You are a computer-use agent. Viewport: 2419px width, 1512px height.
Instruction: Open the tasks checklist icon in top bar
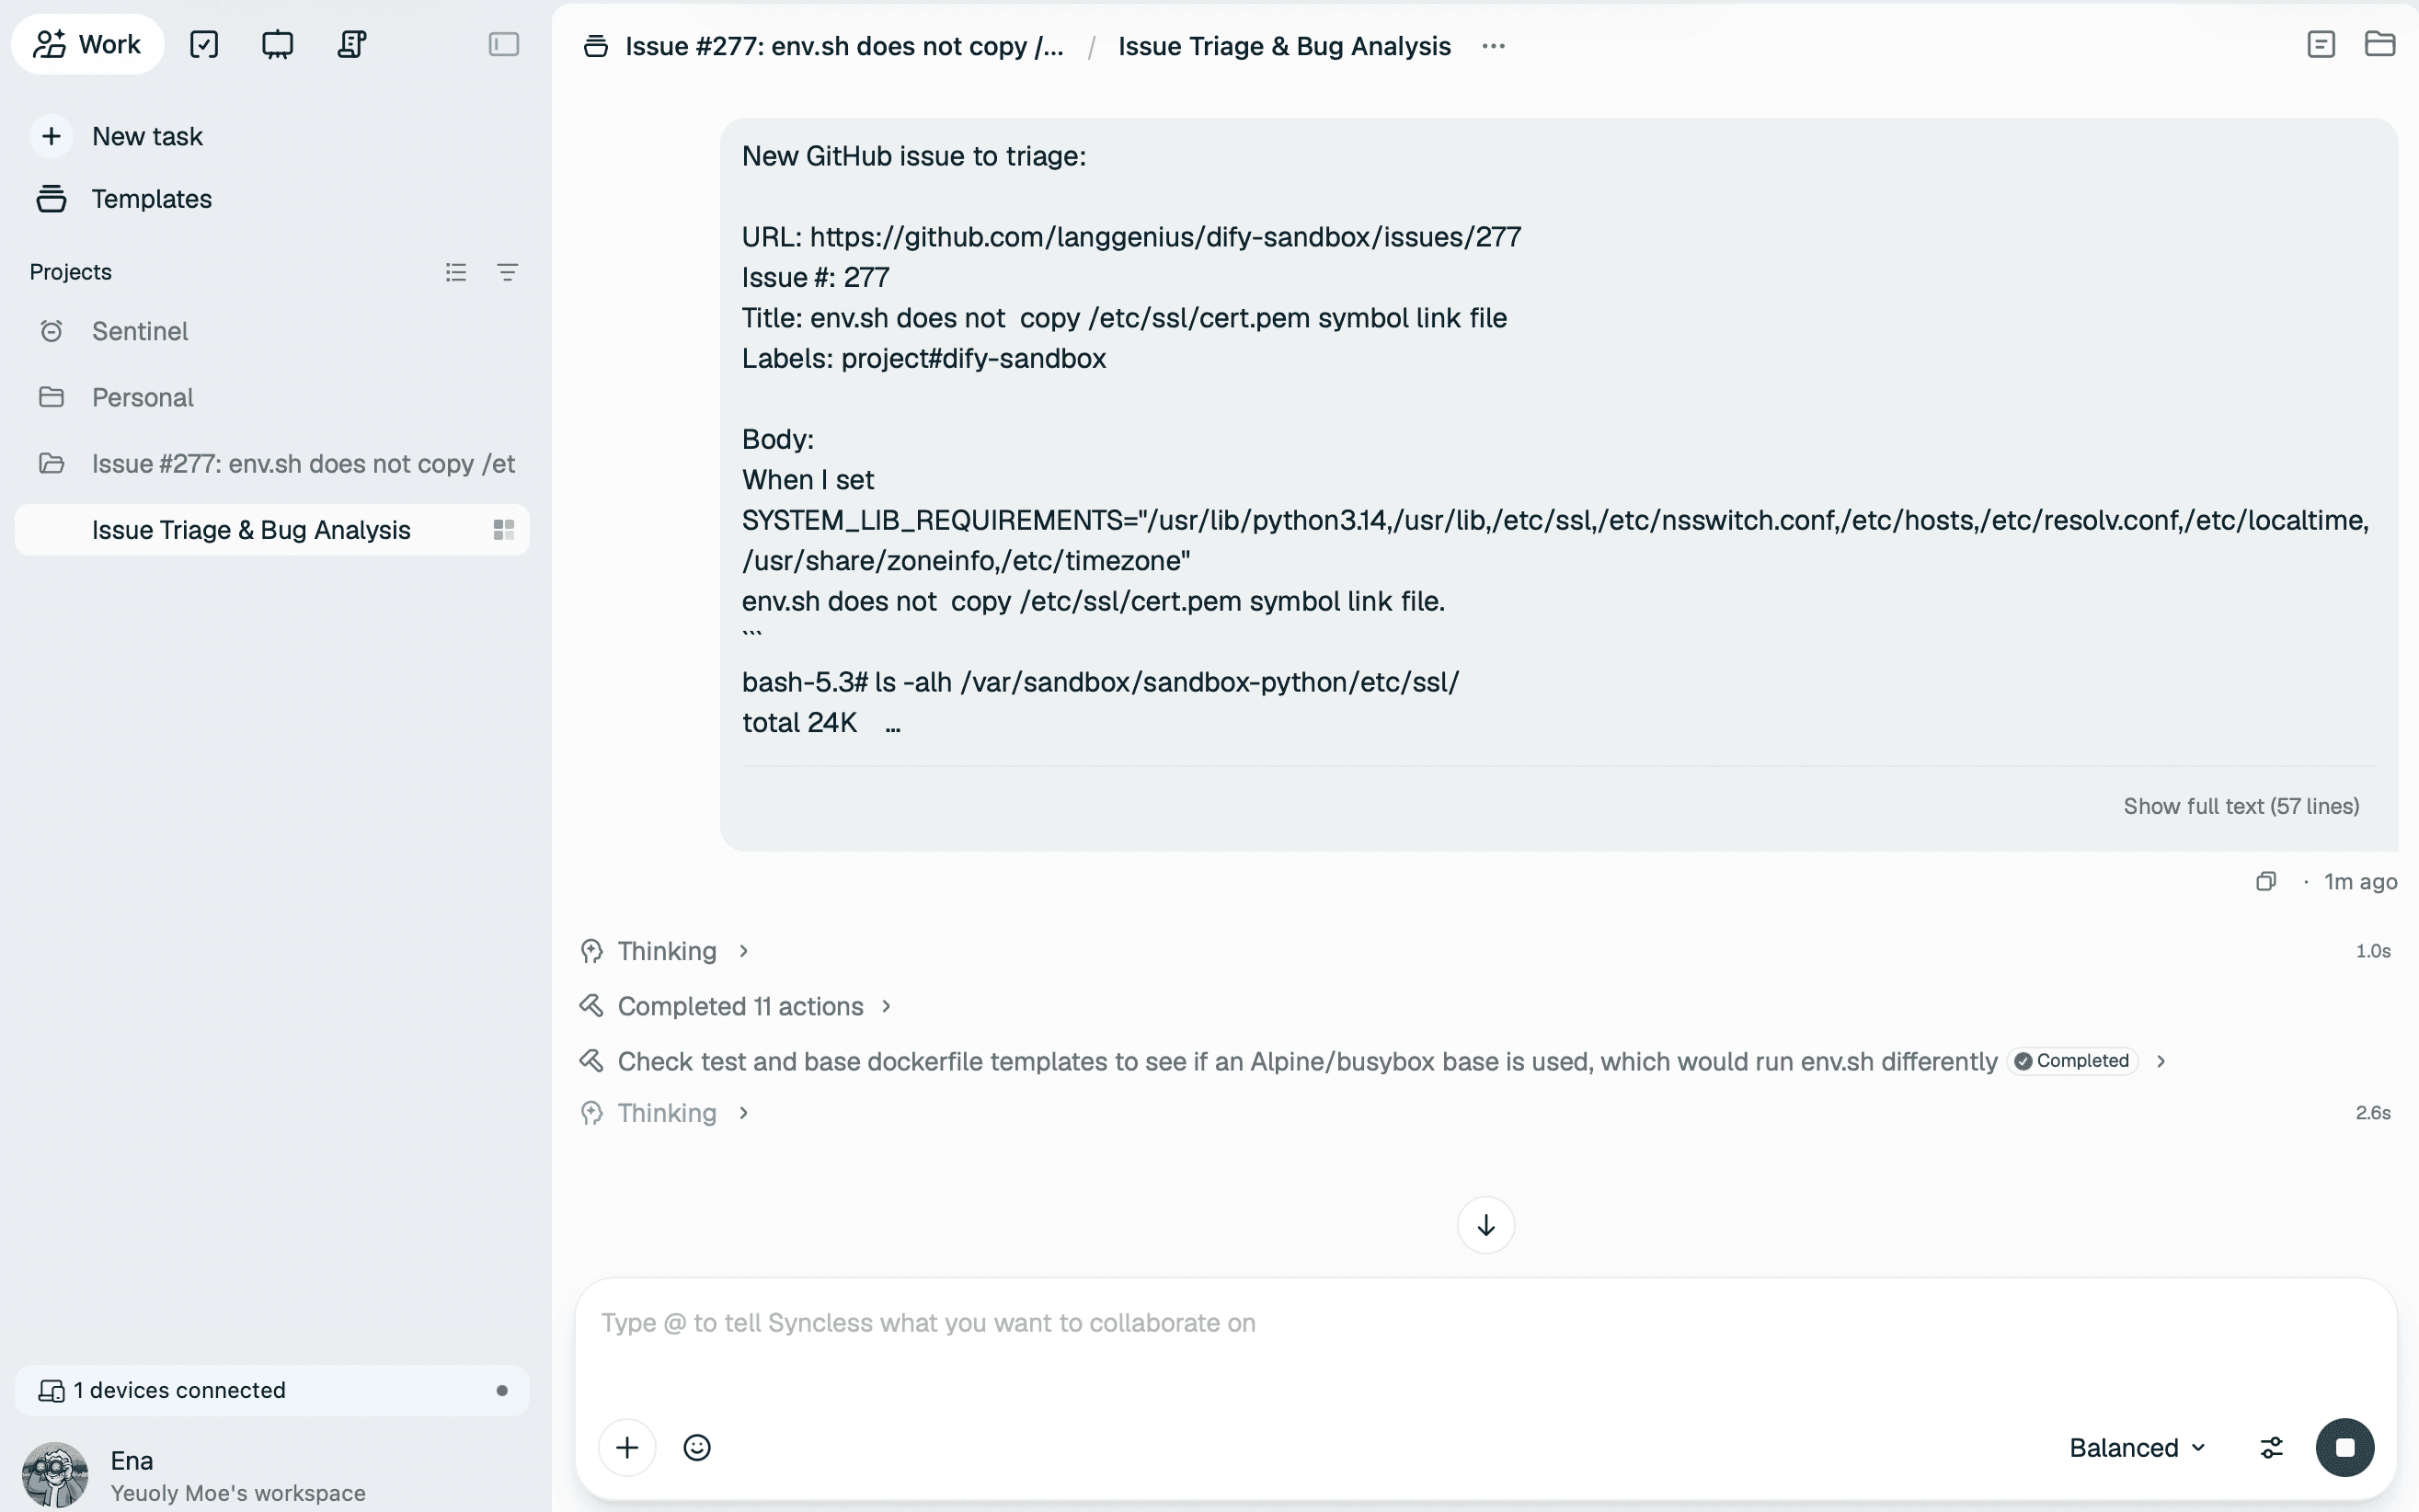point(204,44)
